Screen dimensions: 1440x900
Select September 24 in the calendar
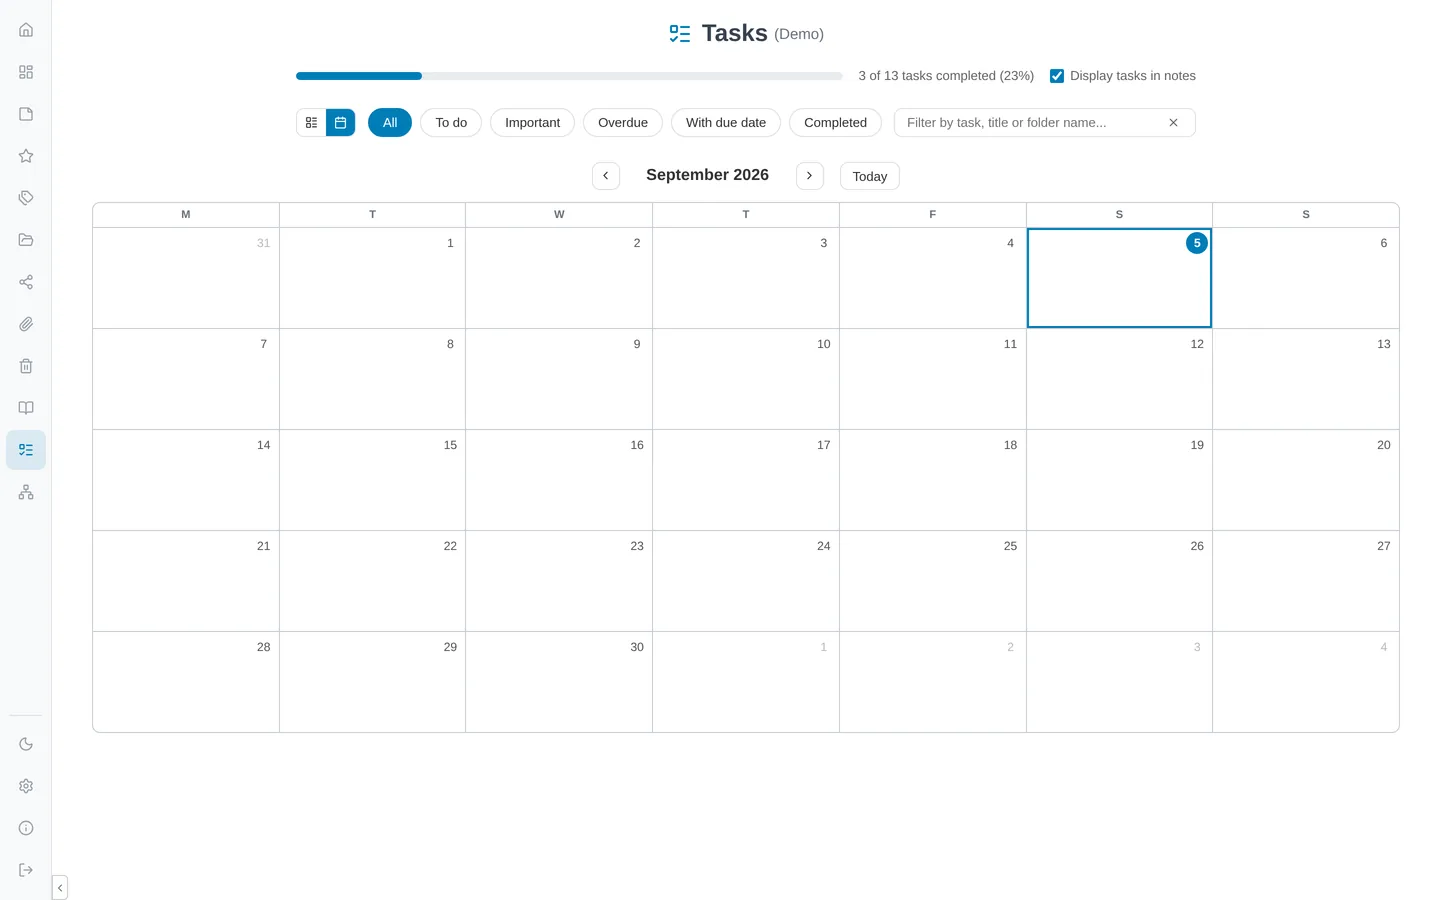click(746, 581)
